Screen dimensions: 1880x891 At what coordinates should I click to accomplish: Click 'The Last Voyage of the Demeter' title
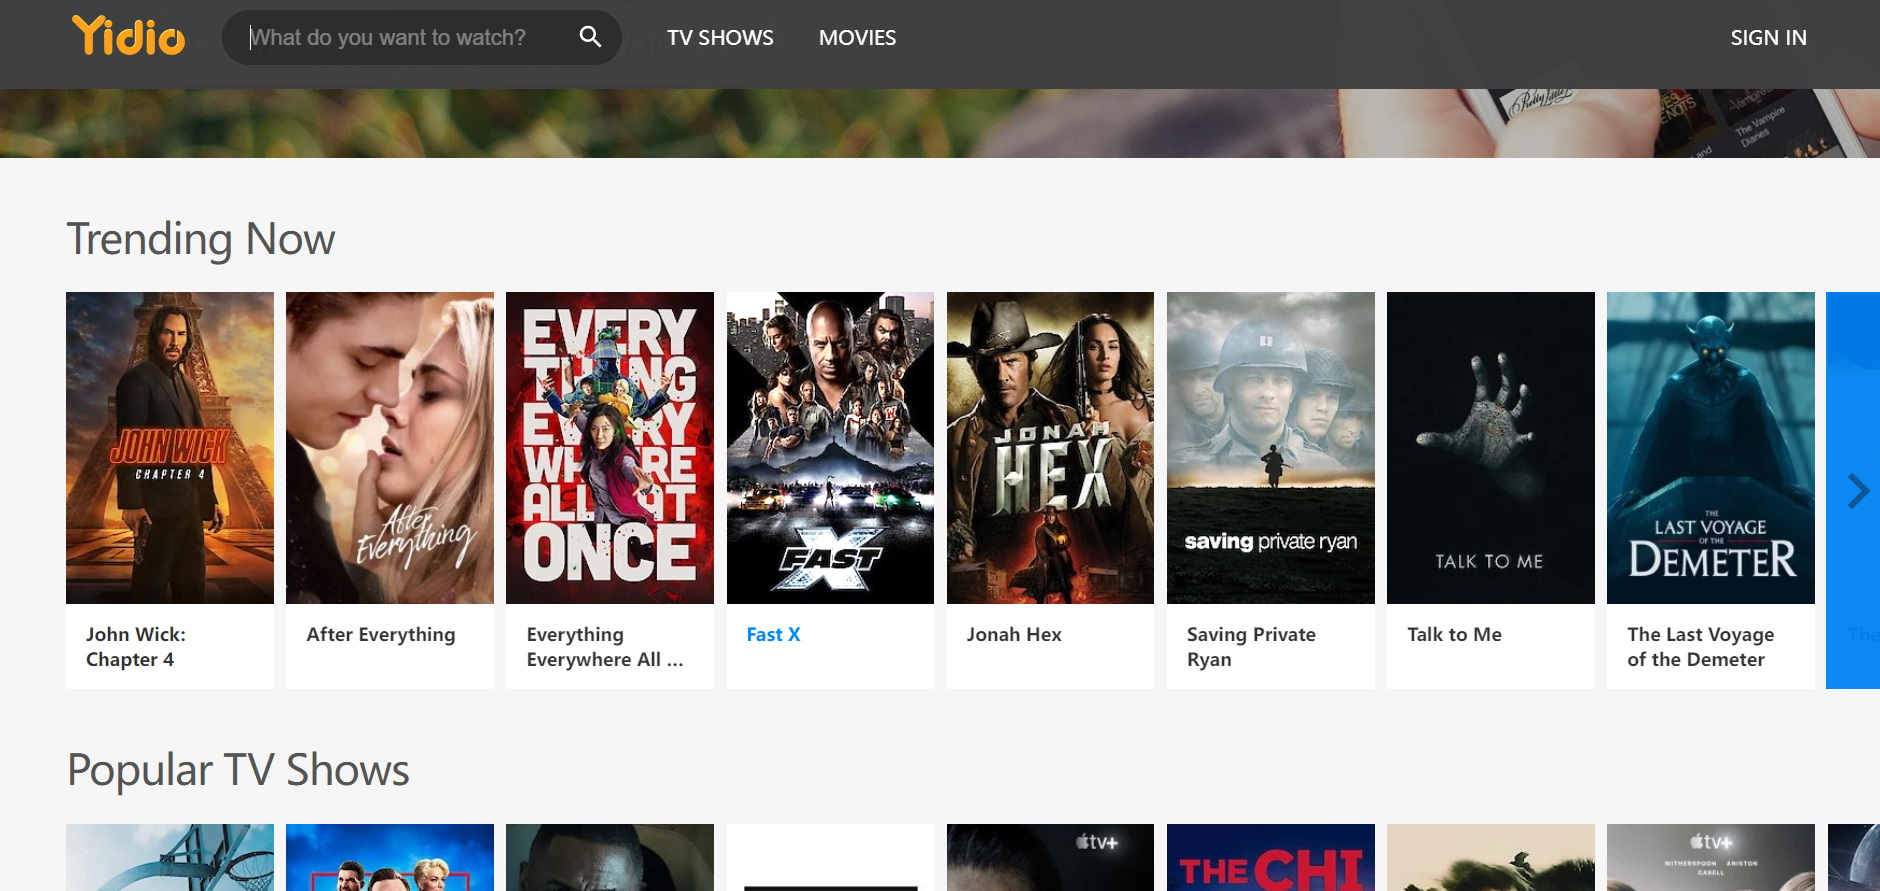[x=1700, y=647]
